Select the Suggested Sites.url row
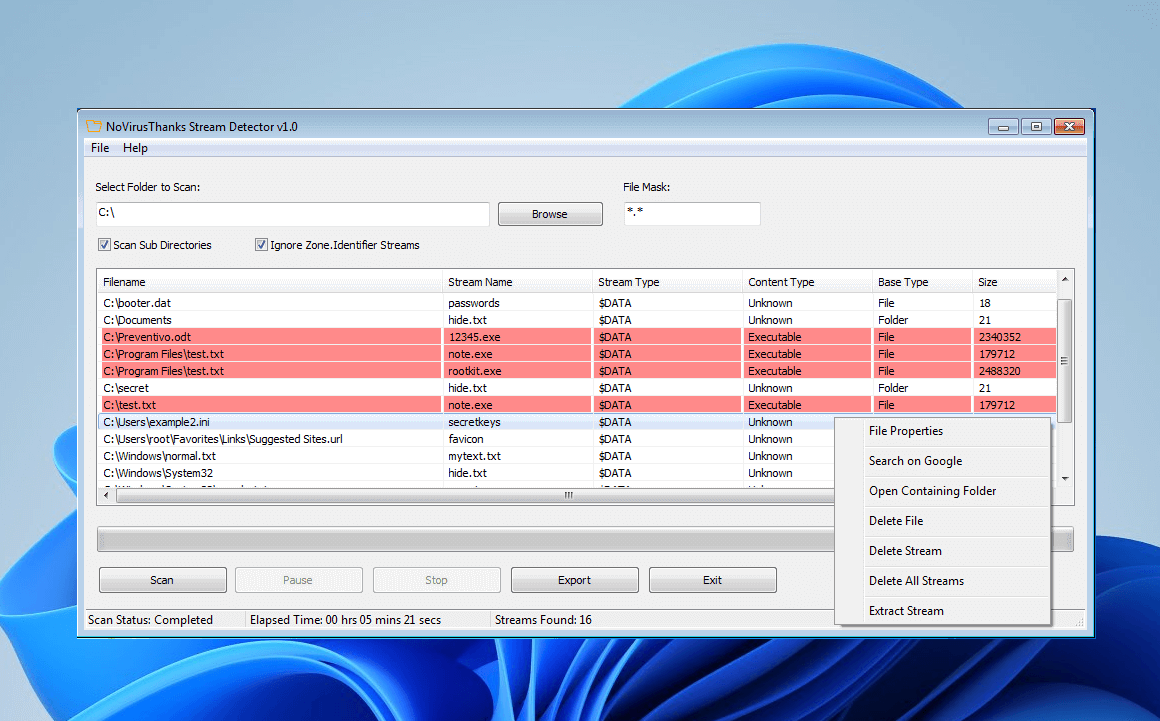This screenshot has height=721, width=1160. (466, 439)
